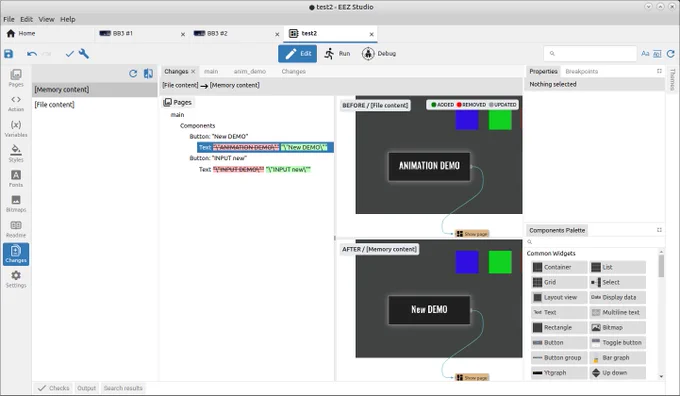Screen dimensions: 680x396
Task: Close the BB3 #2 tab
Action: click(x=278, y=34)
